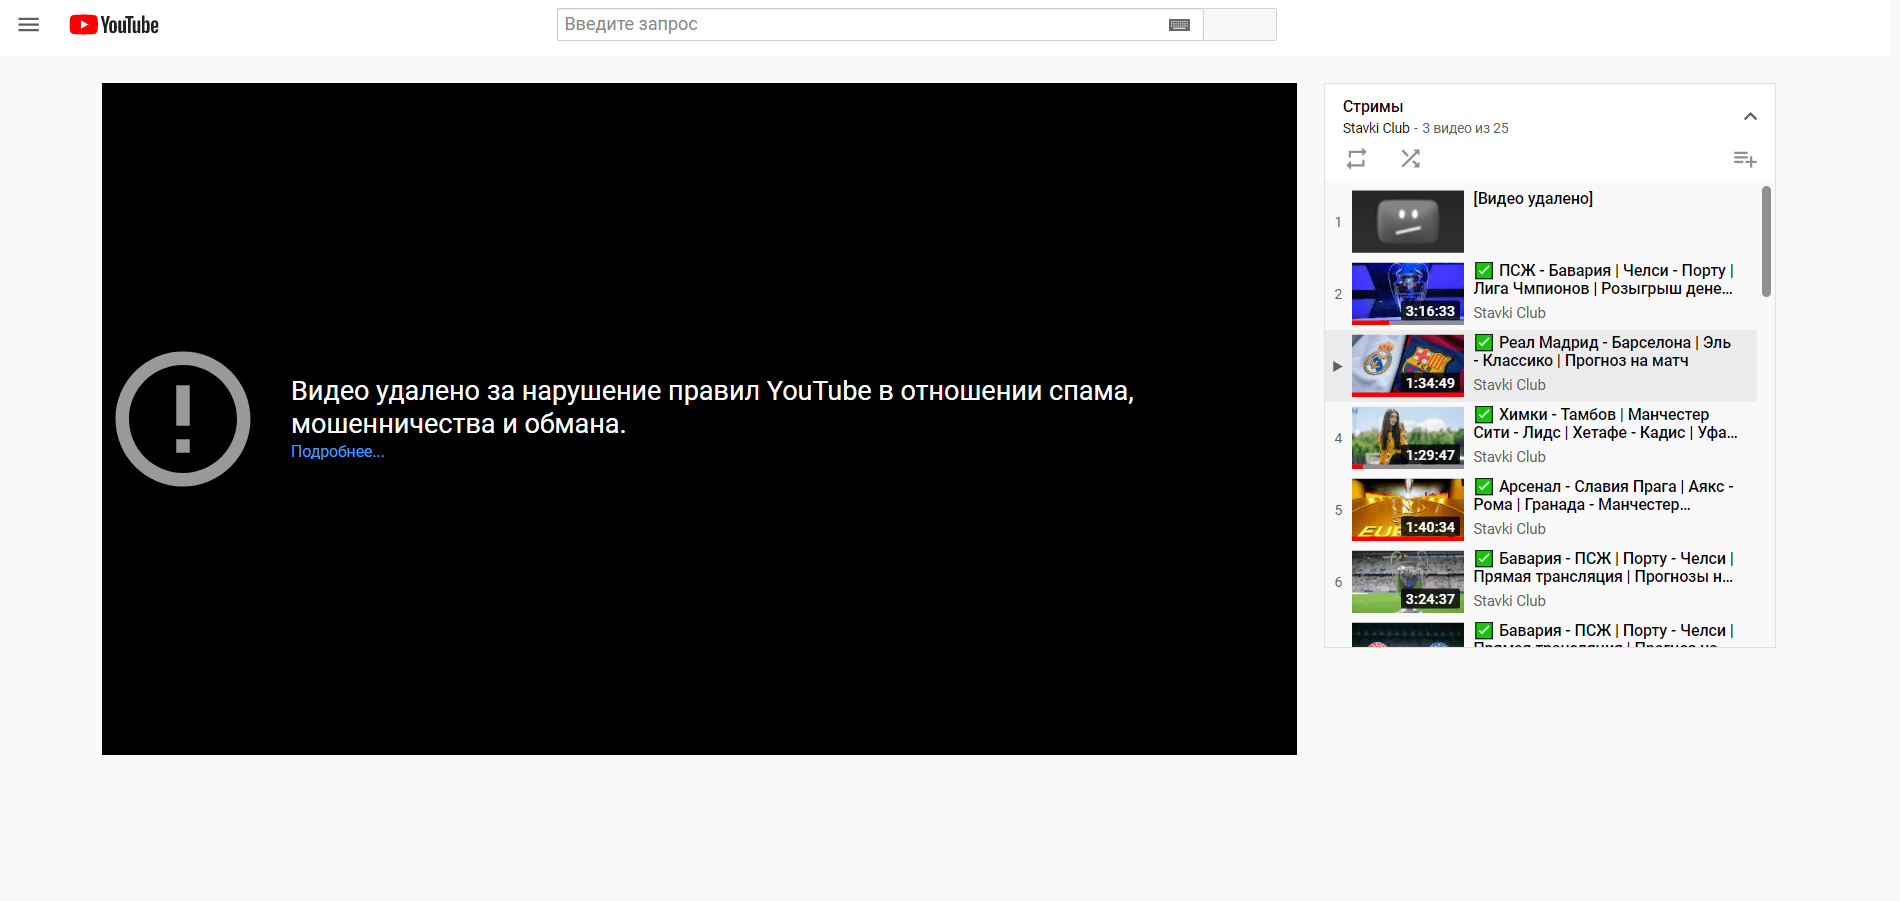Toggle playlist loop icon
This screenshot has width=1900, height=901.
tap(1356, 159)
